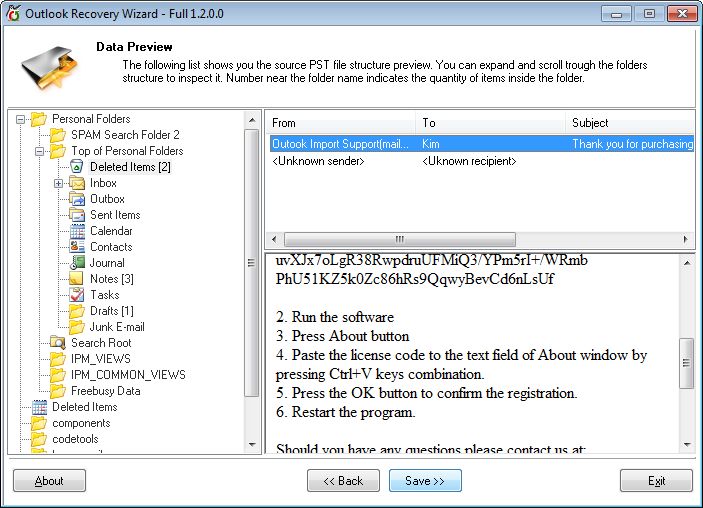The width and height of the screenshot is (703, 508).
Task: Sort messages by the To column
Action: point(491,123)
